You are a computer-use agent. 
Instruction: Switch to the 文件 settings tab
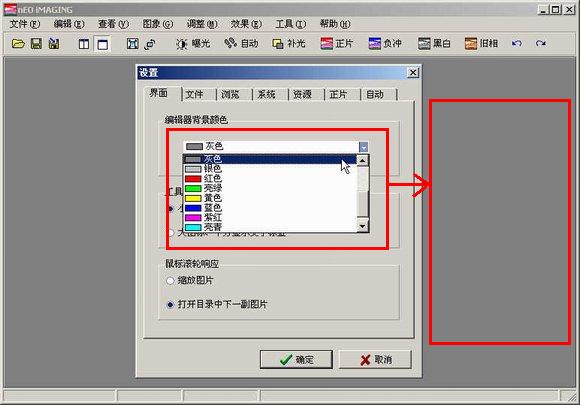[194, 95]
